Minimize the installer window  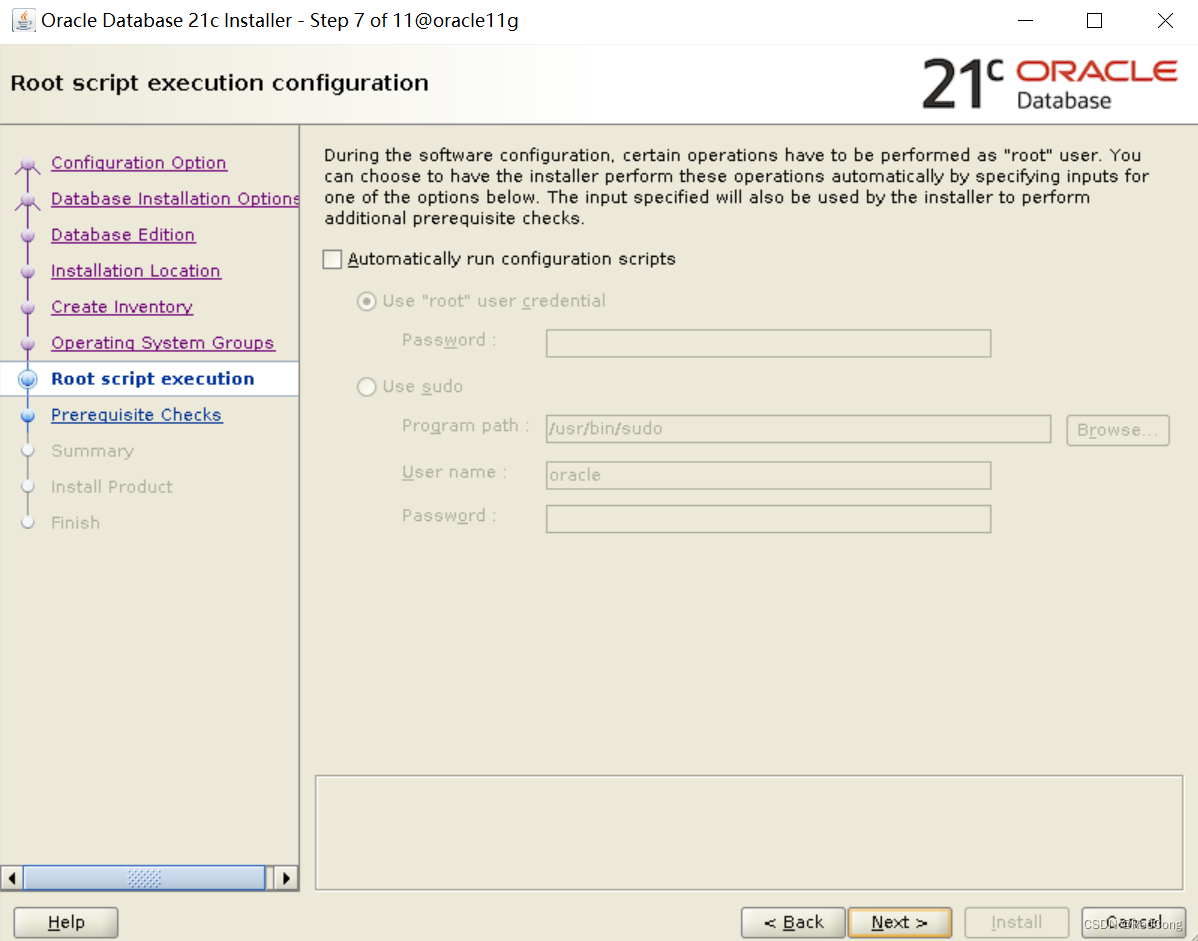(1025, 21)
